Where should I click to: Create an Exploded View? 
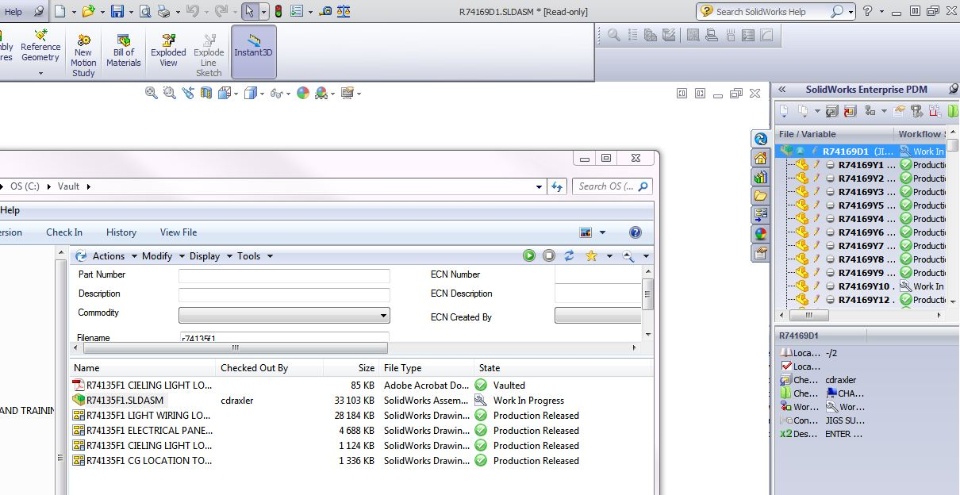coord(168,50)
